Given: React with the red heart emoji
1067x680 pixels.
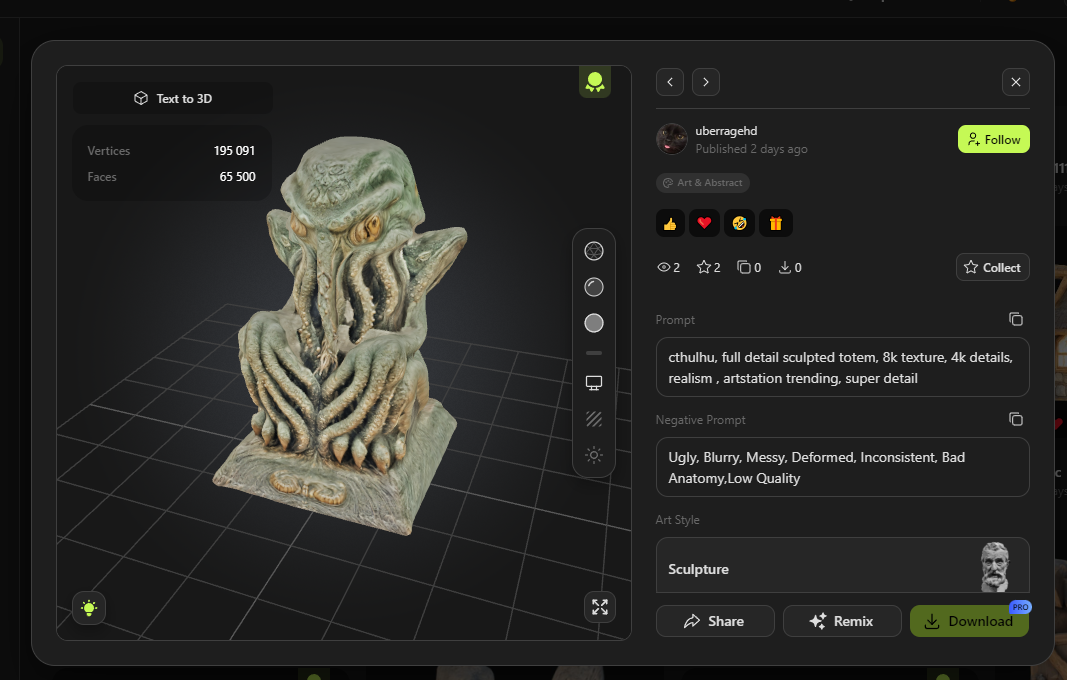Looking at the screenshot, I should point(704,223).
